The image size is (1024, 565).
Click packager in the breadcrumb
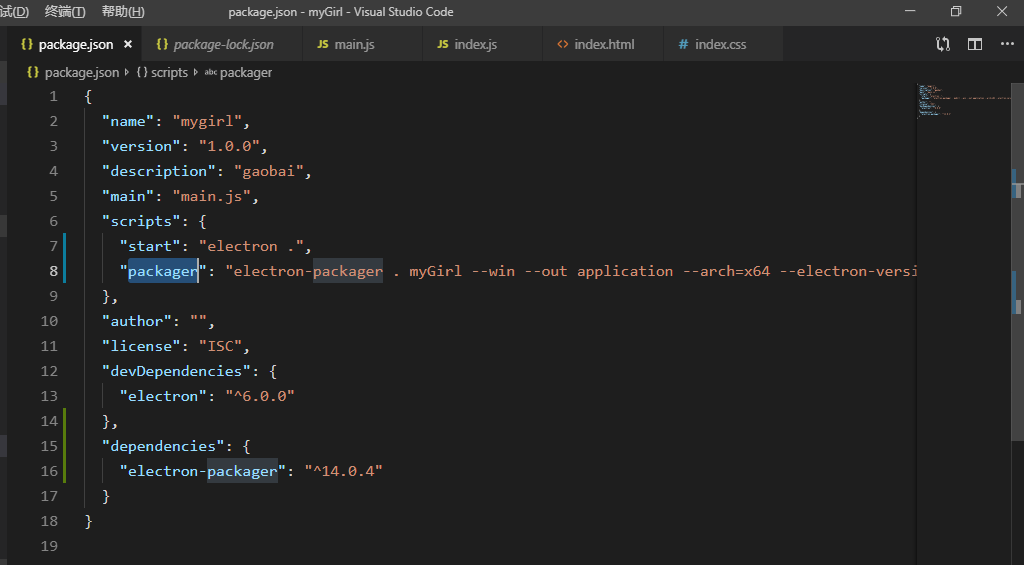click(x=246, y=73)
